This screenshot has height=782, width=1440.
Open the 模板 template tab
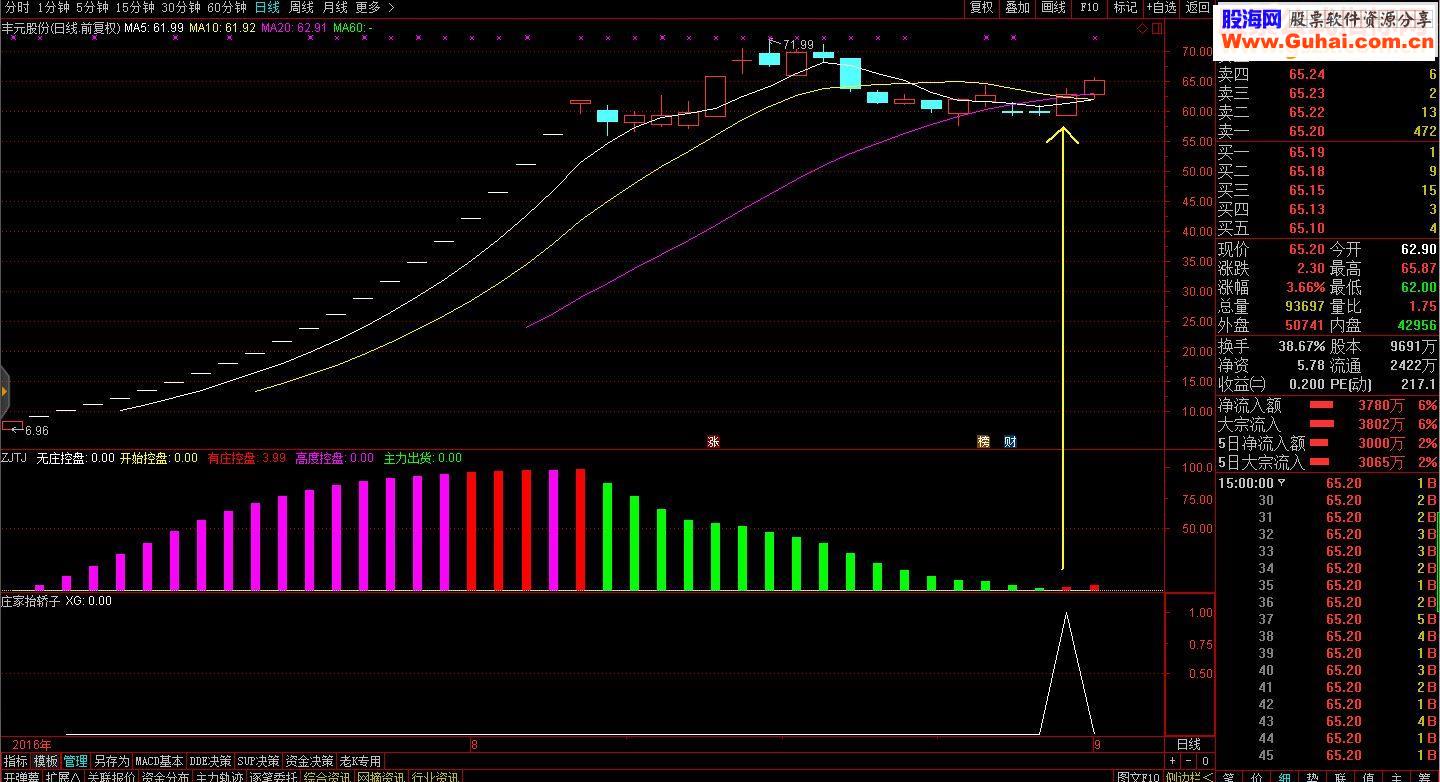[x=46, y=761]
